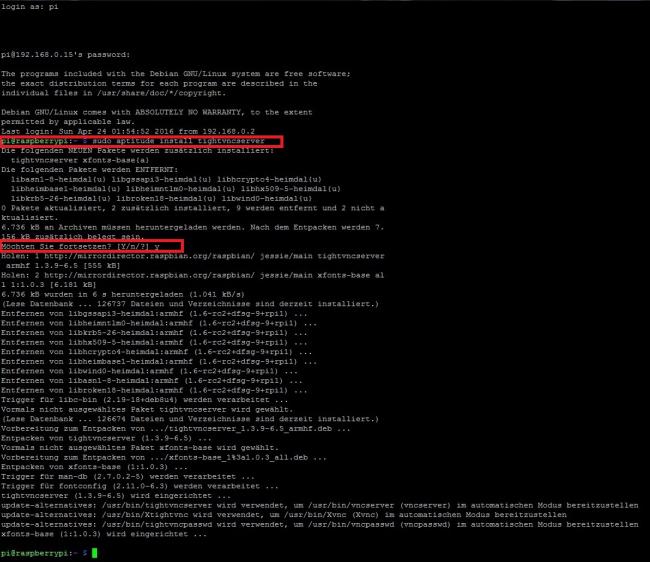Click 'Entfernen von libkrb5-26-heimdal:armhf' line
The height and width of the screenshot is (562, 650).
click(154, 332)
